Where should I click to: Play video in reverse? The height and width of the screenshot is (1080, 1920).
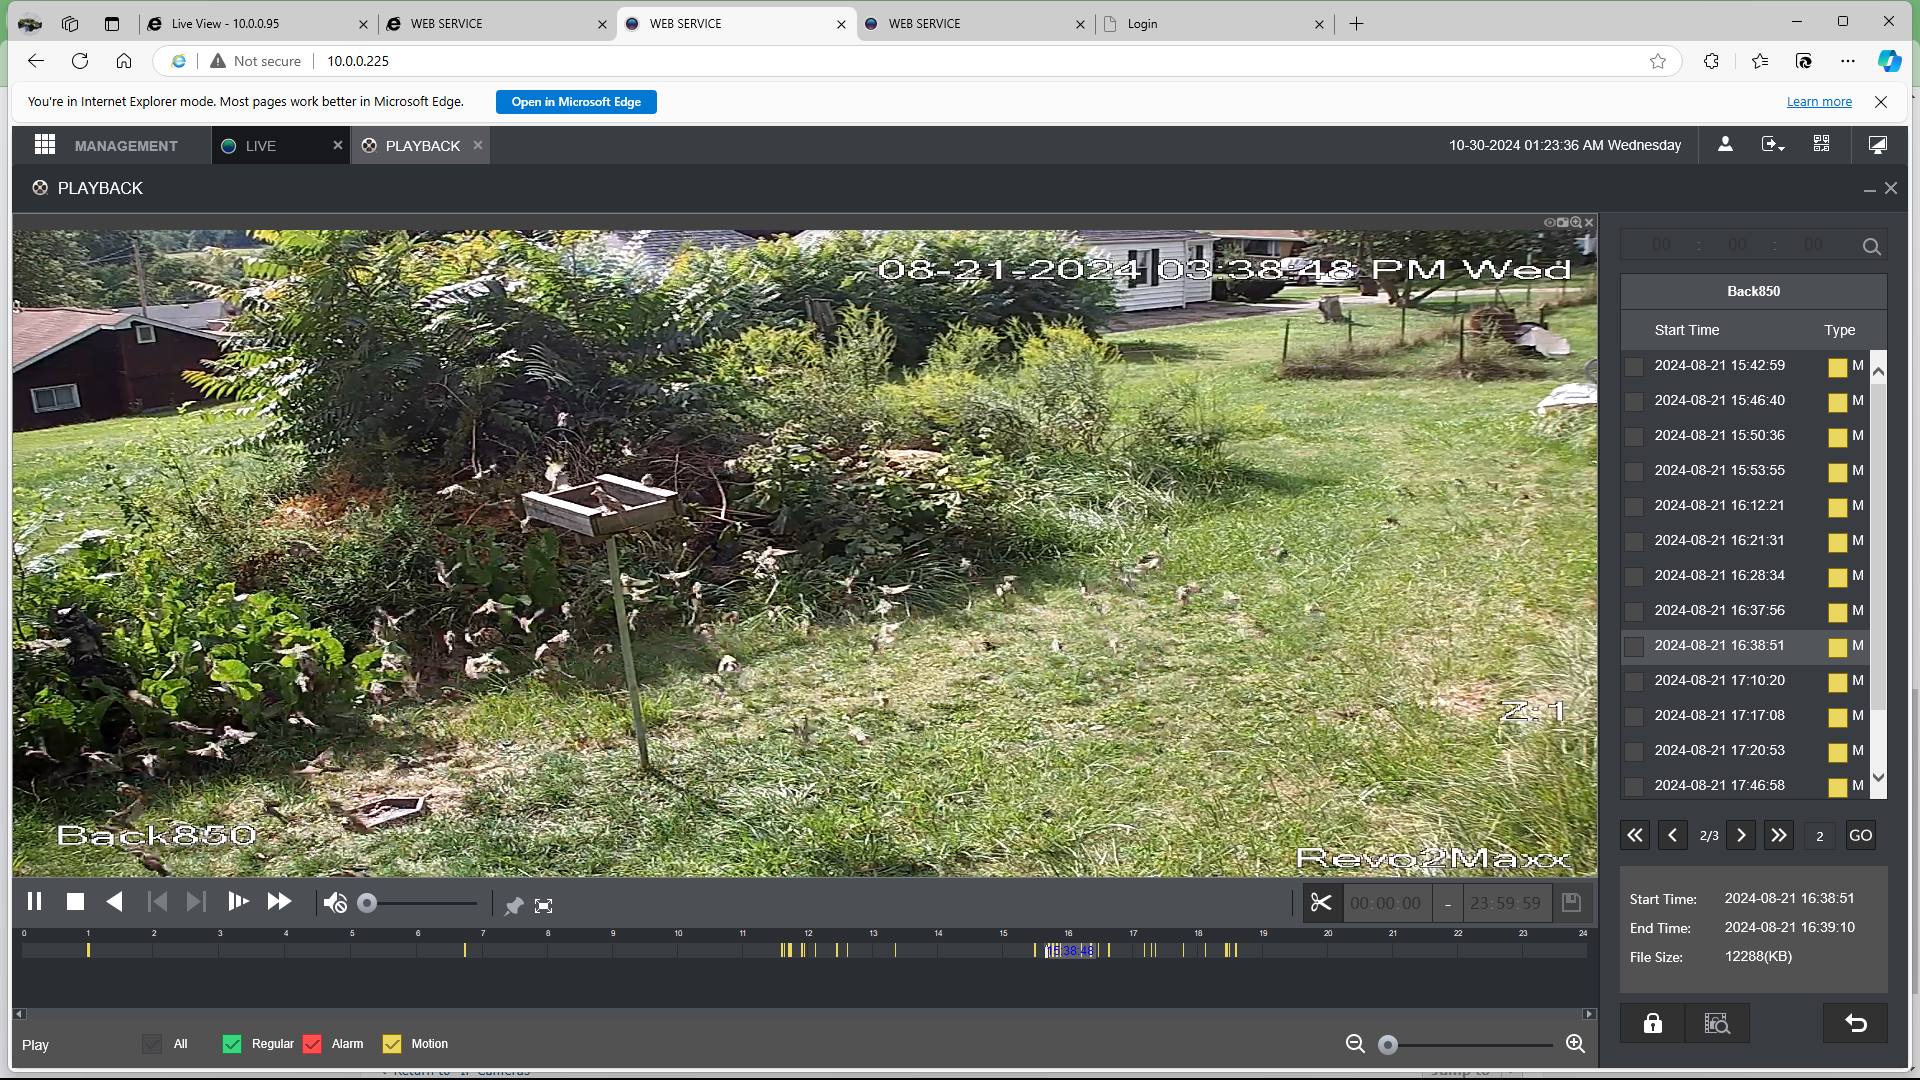[x=115, y=902]
